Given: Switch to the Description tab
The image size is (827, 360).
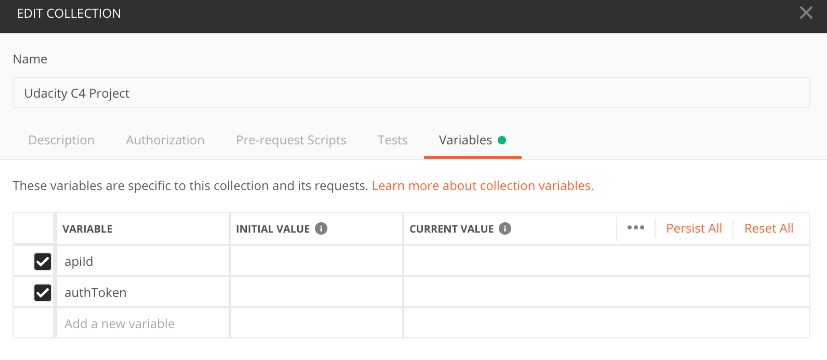Looking at the screenshot, I should pos(61,140).
